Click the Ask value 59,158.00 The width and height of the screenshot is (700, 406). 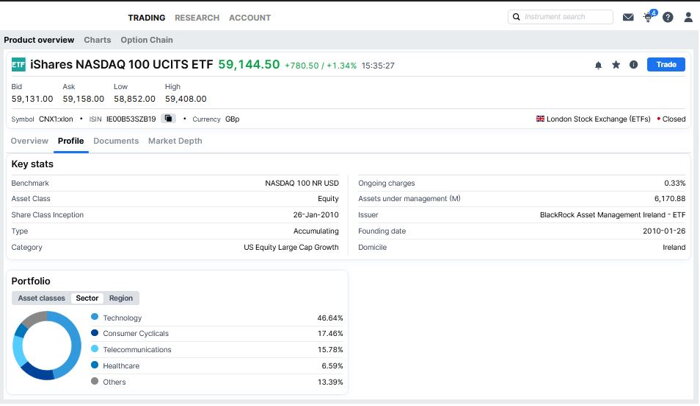point(83,99)
